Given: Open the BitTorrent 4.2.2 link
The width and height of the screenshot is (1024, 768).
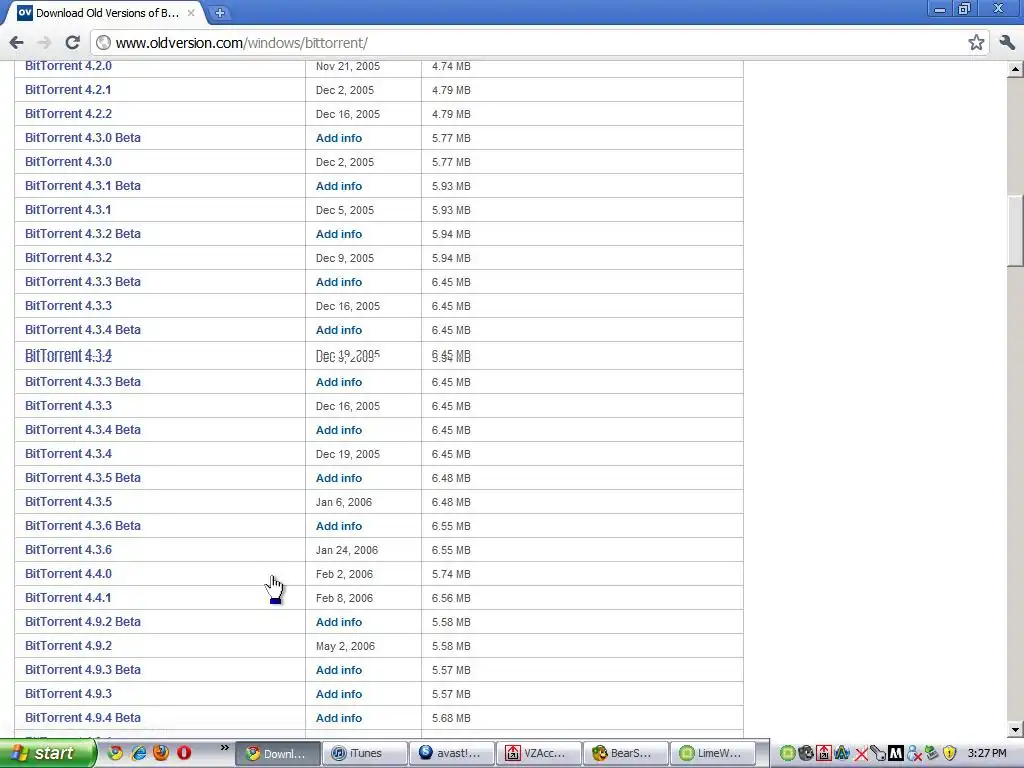Looking at the screenshot, I should (x=69, y=114).
